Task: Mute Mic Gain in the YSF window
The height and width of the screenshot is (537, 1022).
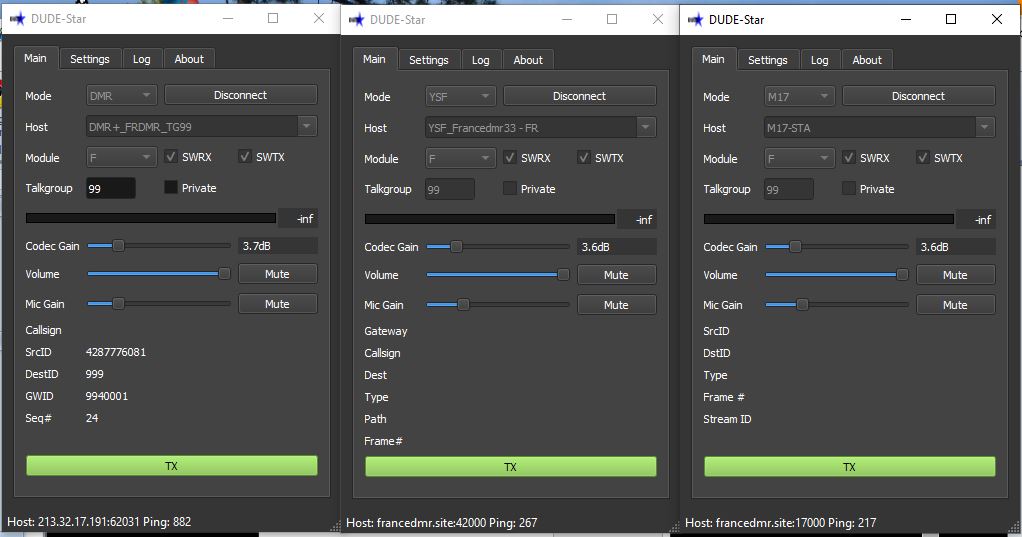Action: pyautogui.click(x=617, y=306)
